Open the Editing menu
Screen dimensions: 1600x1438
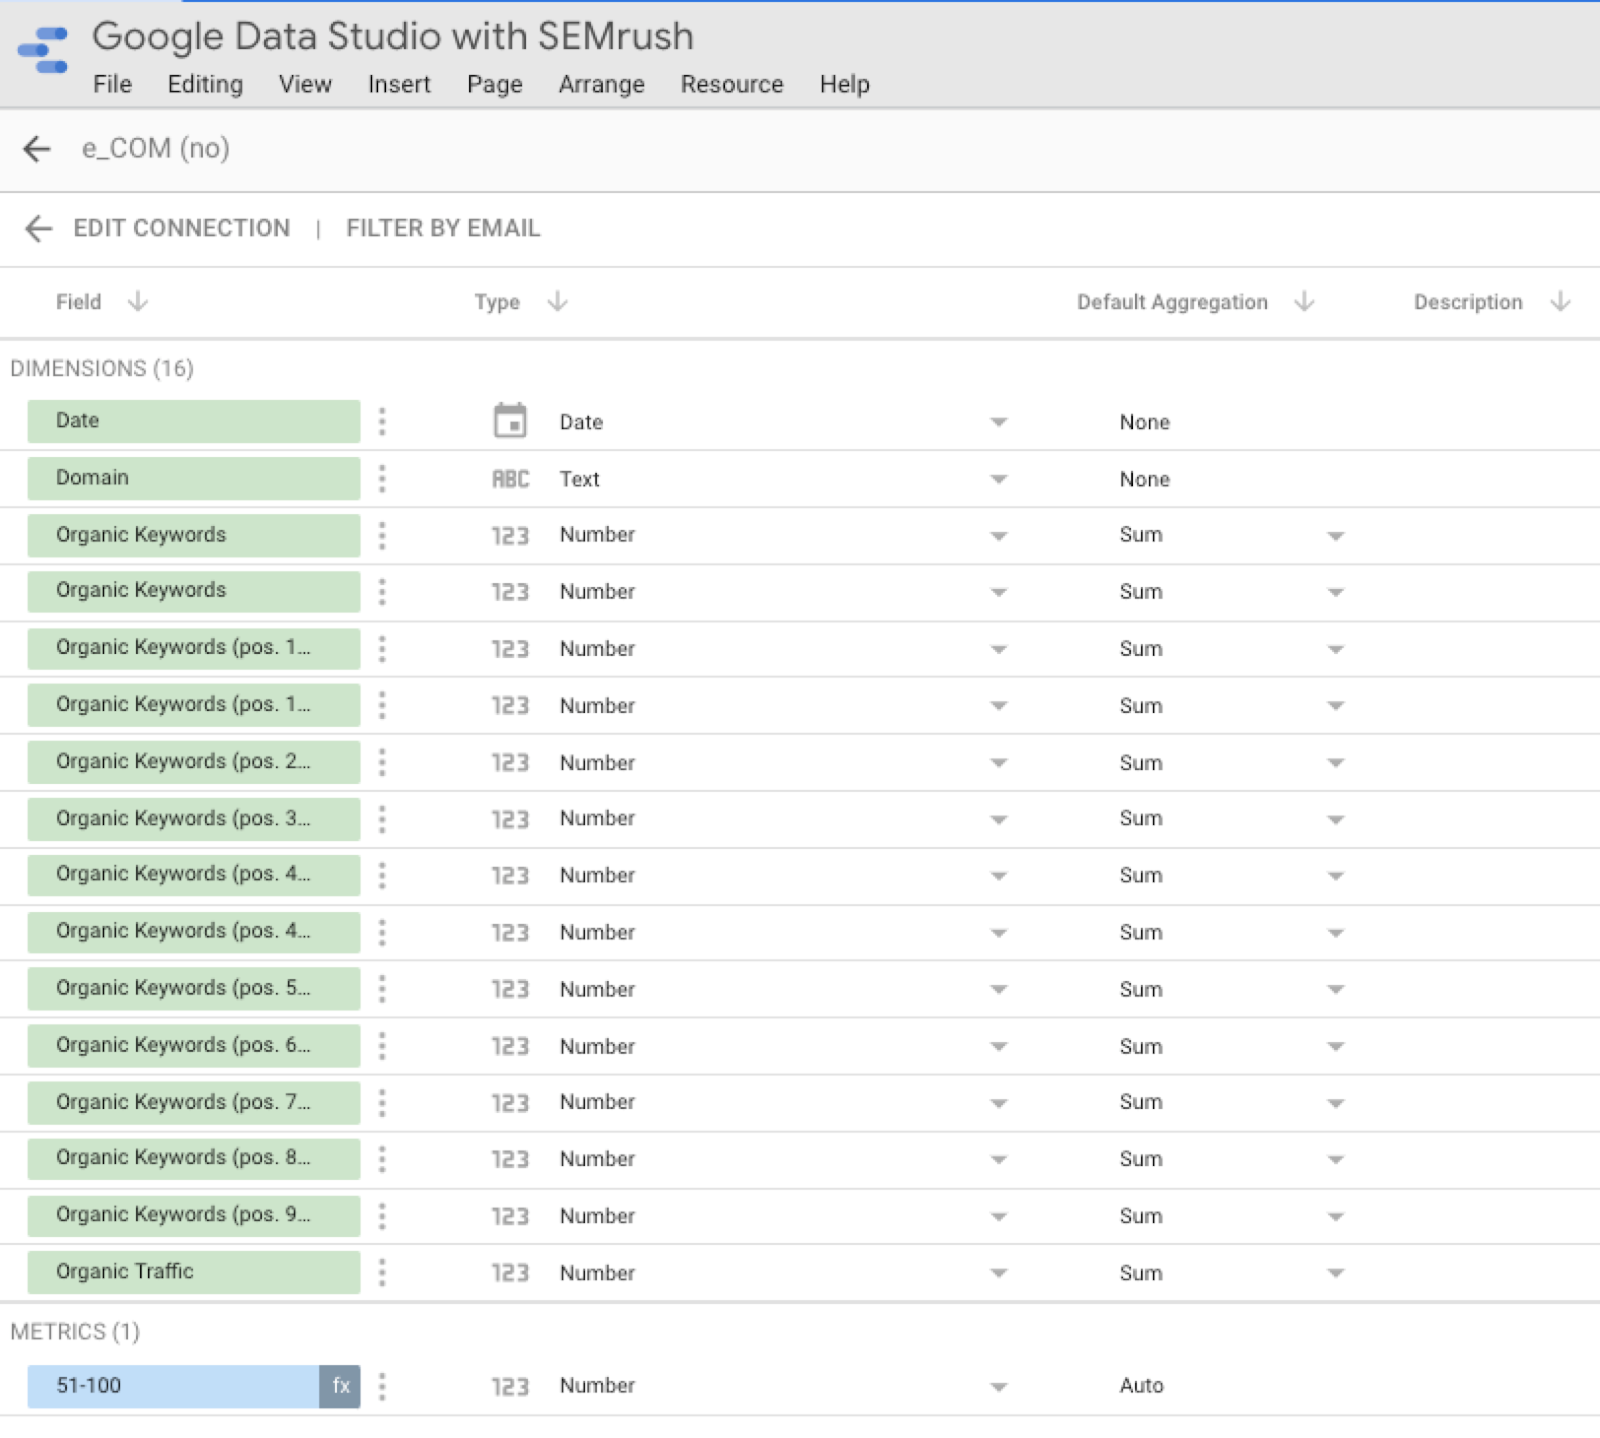(205, 84)
